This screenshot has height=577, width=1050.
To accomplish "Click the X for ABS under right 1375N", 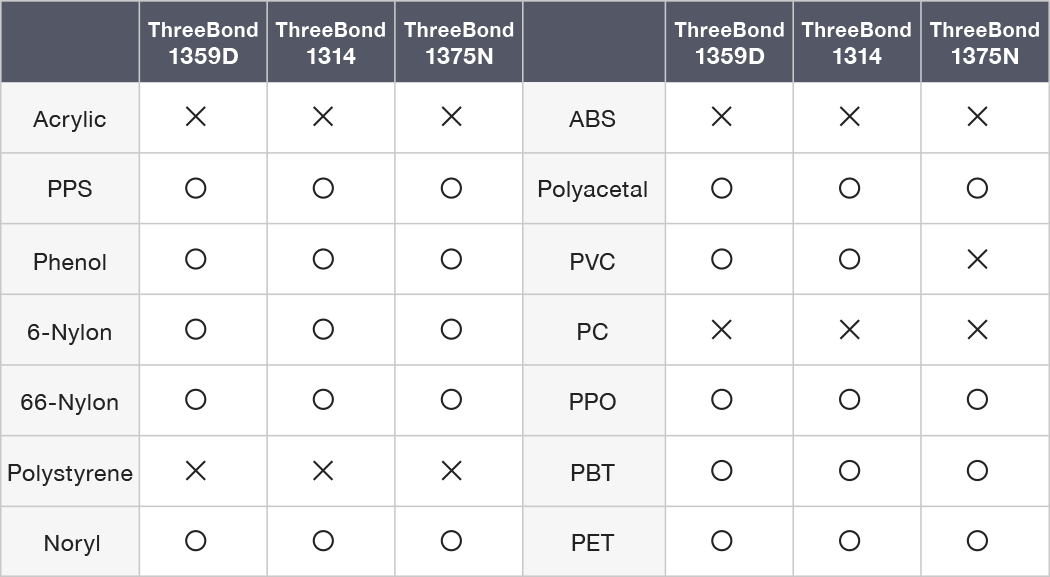I will click(x=978, y=117).
